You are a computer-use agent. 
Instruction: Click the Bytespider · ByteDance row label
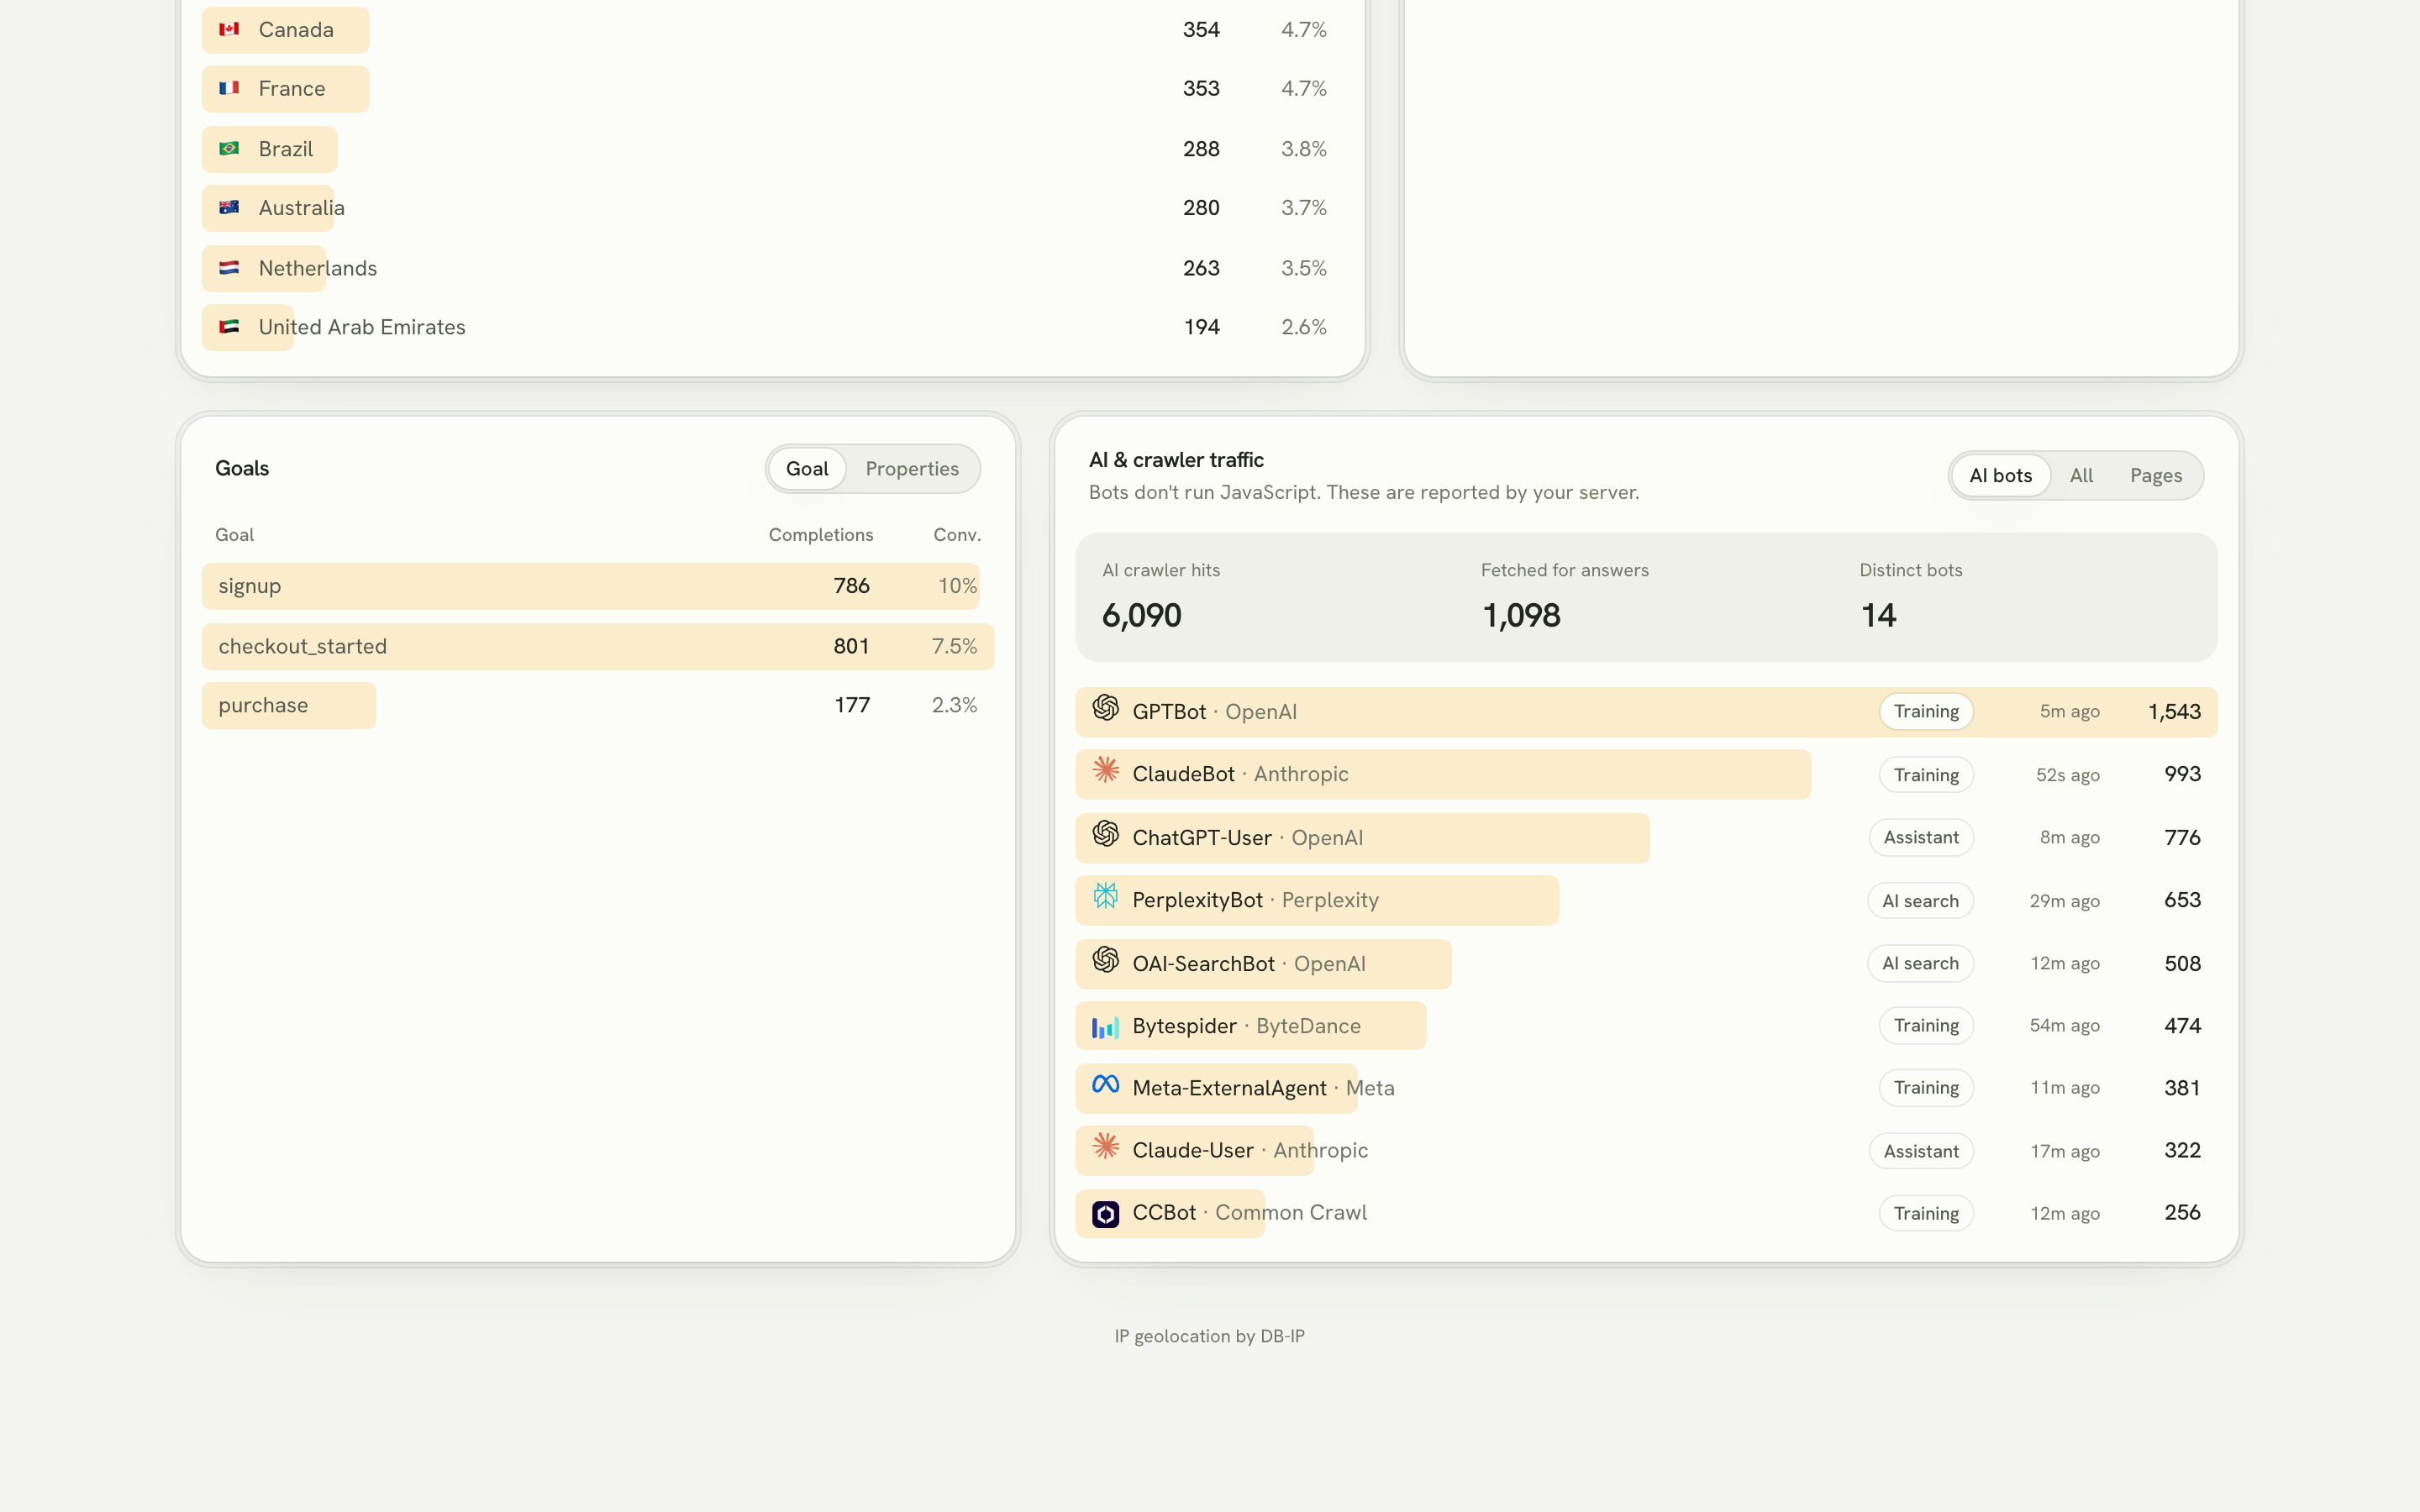(1246, 1026)
